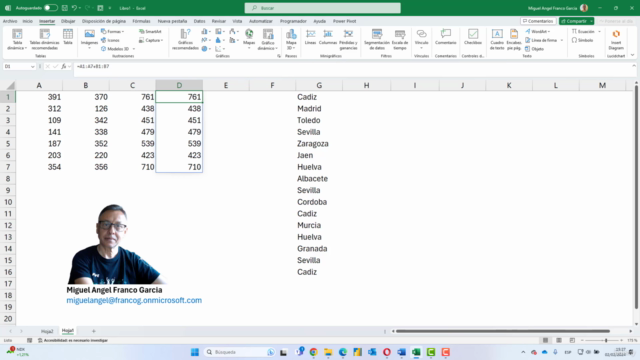The image size is (640, 360).
Task: Expand the Ecuación dropdown
Action: tap(599, 31)
